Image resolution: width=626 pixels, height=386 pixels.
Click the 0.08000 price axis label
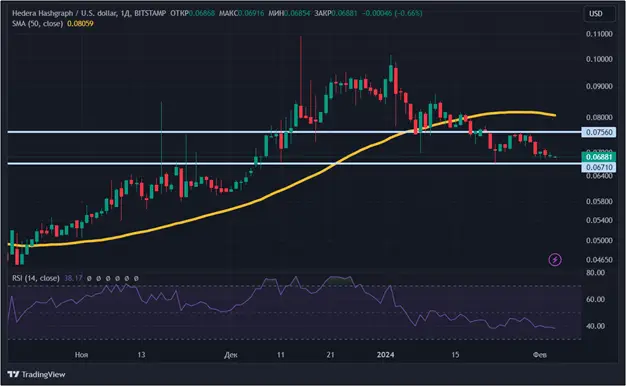(599, 117)
